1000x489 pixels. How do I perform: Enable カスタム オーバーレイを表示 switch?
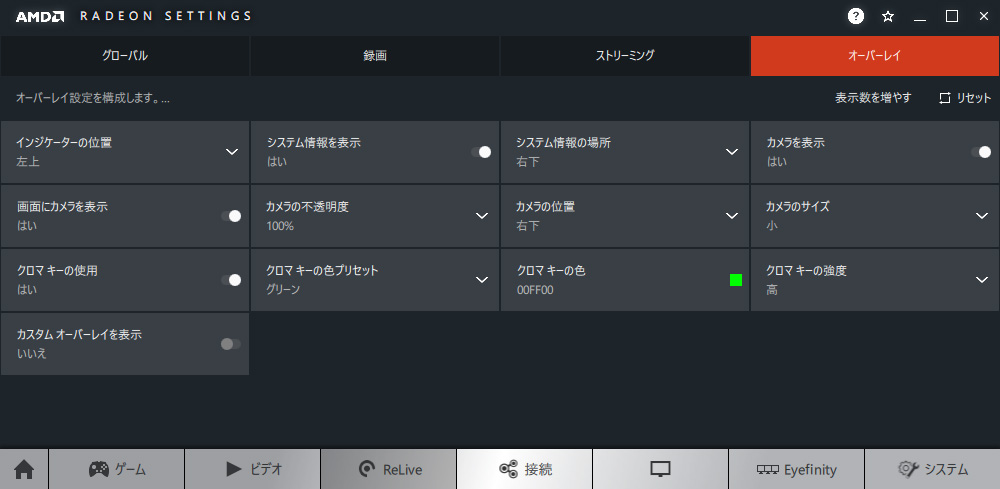tap(231, 344)
